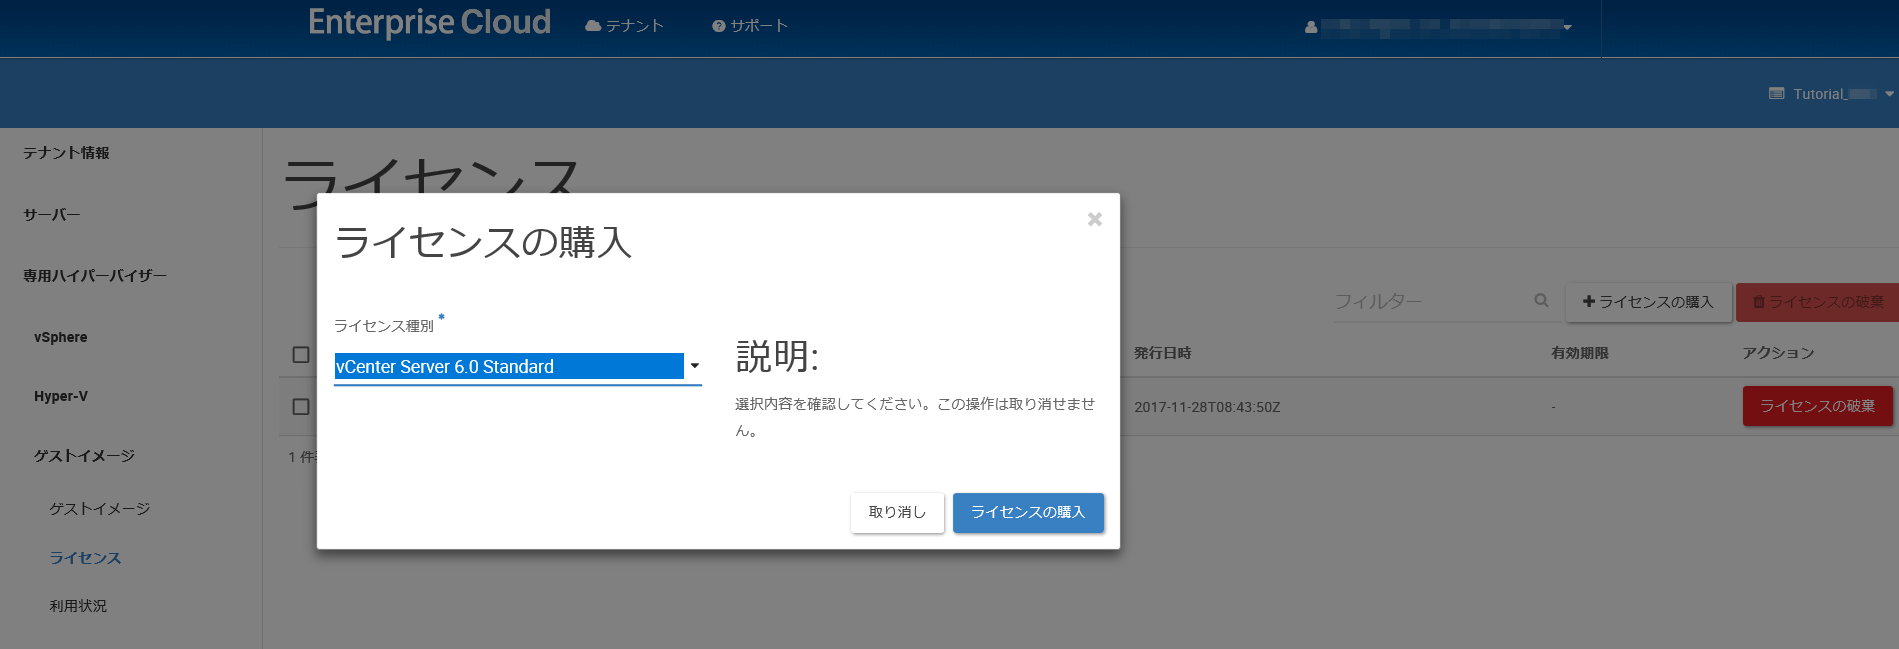The image size is (1899, 649).
Task: Open the サポート menu in header
Action: [750, 26]
